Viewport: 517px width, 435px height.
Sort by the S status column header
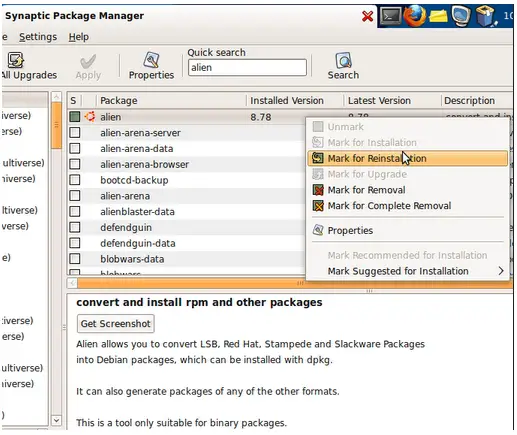pos(74,100)
